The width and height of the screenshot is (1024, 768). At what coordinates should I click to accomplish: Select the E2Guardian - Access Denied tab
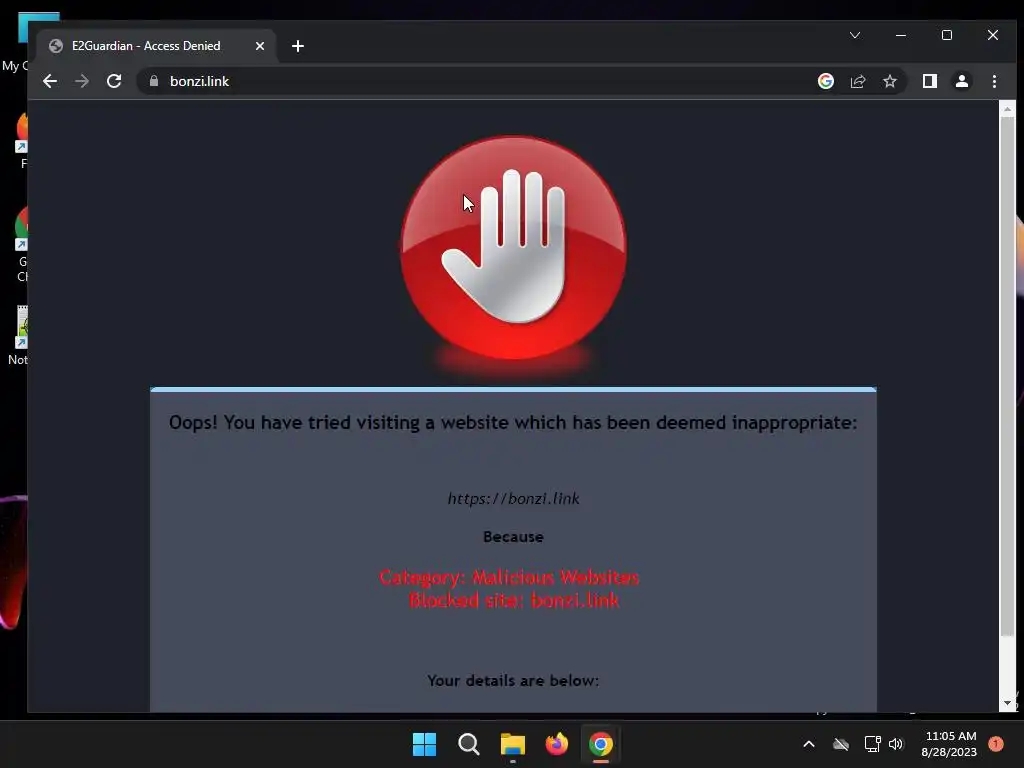pyautogui.click(x=157, y=46)
